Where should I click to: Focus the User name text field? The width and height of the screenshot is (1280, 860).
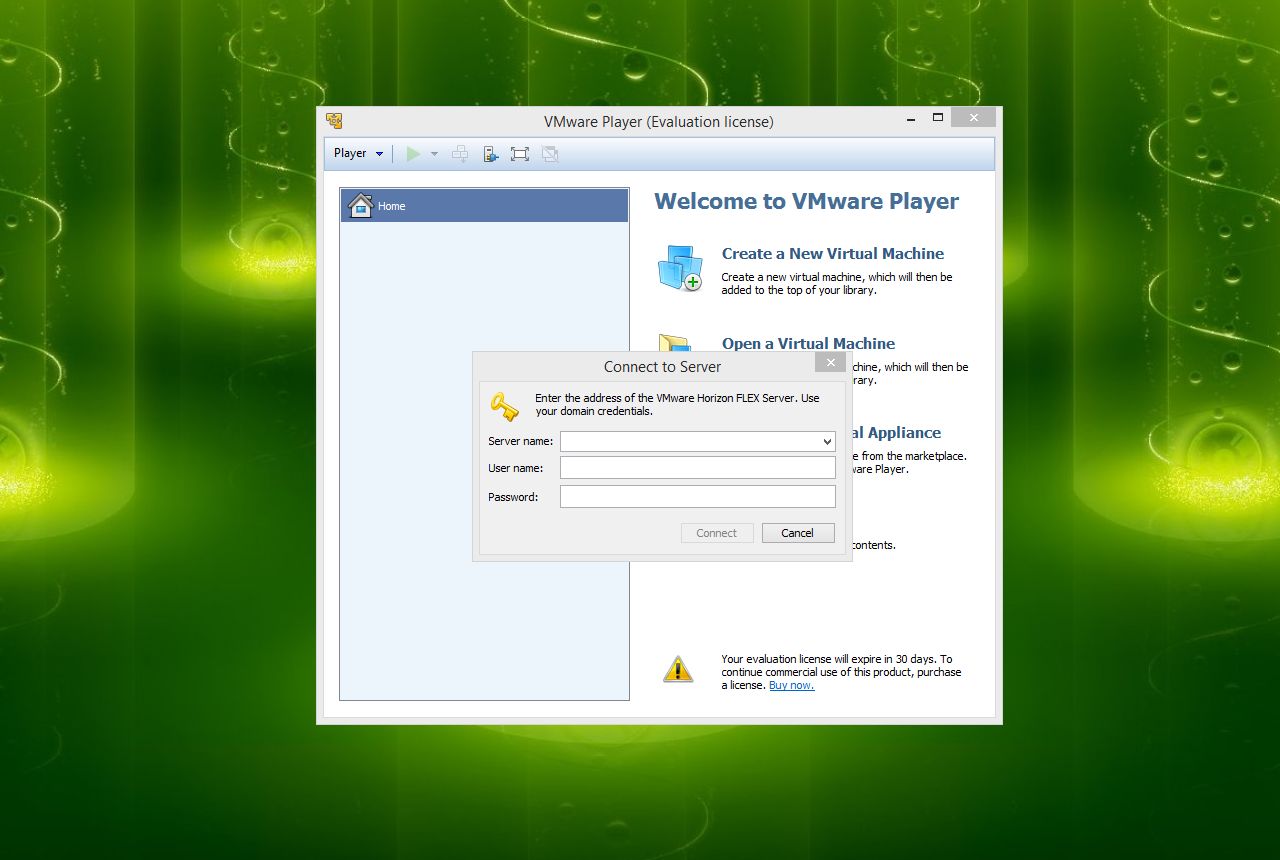tap(697, 468)
